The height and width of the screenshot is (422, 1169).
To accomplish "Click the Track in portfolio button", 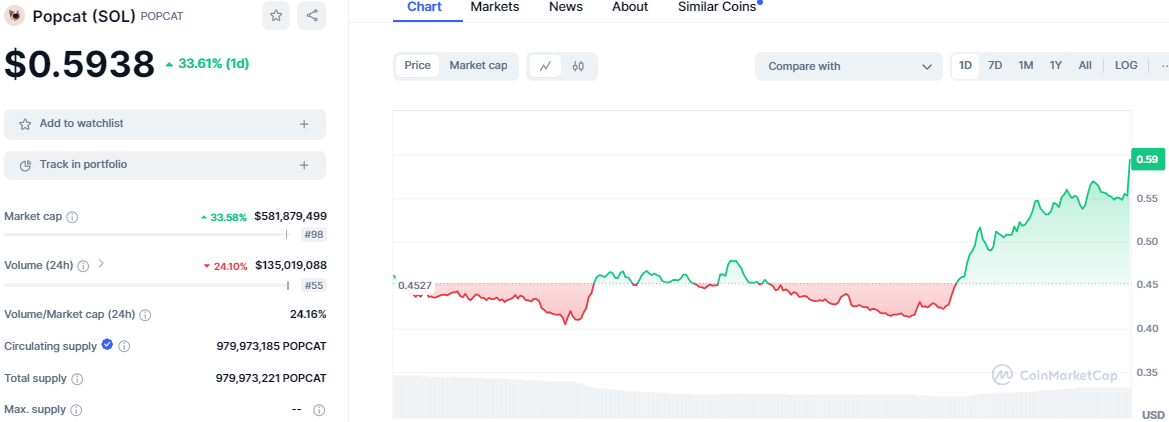I will tap(165, 166).
